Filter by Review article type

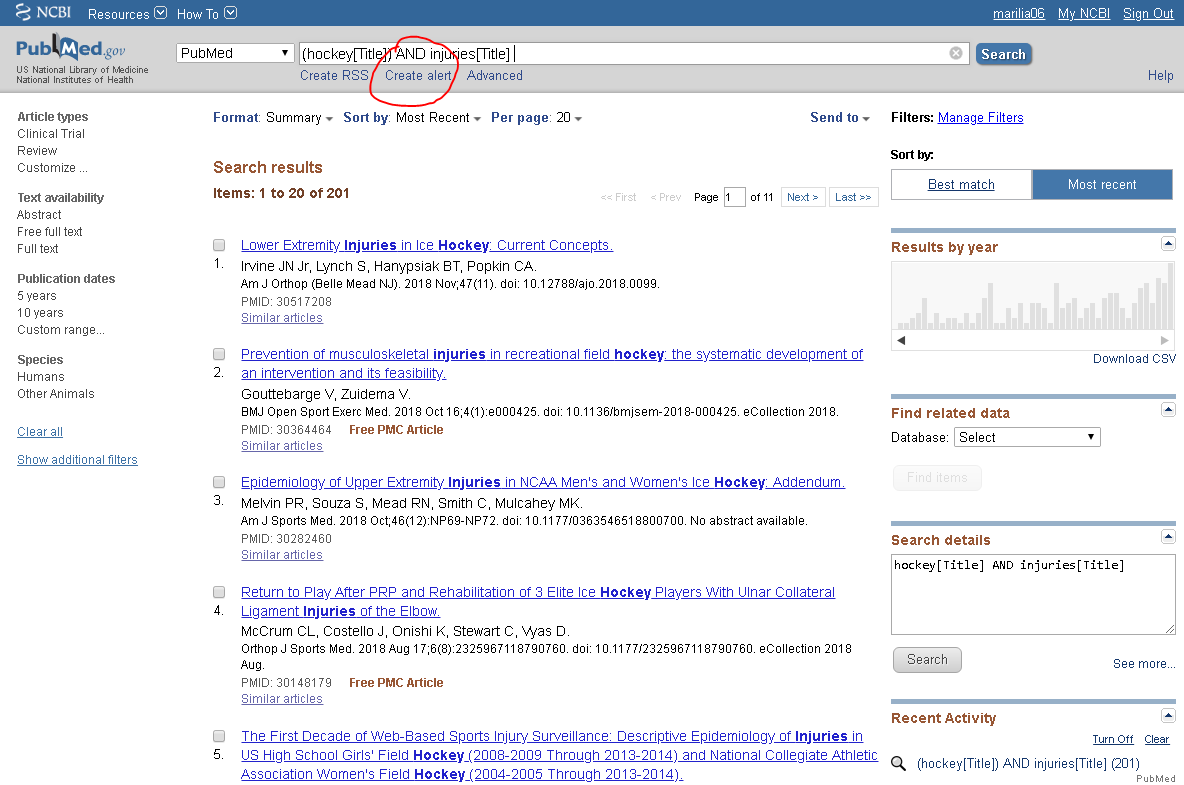[37, 151]
